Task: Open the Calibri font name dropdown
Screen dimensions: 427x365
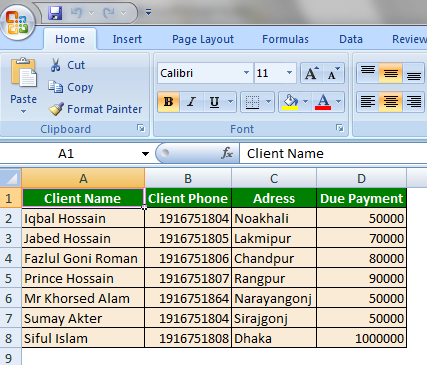Action: pyautogui.click(x=246, y=73)
